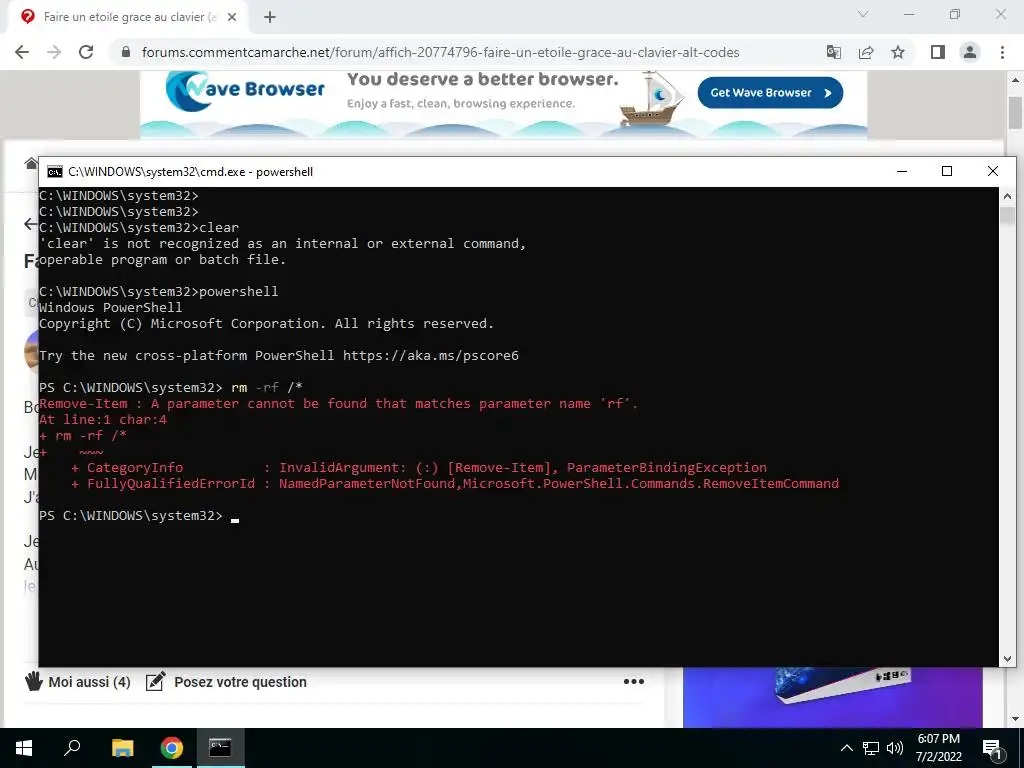The height and width of the screenshot is (768, 1024).
Task: Open the Windows Start menu
Action: click(24, 748)
